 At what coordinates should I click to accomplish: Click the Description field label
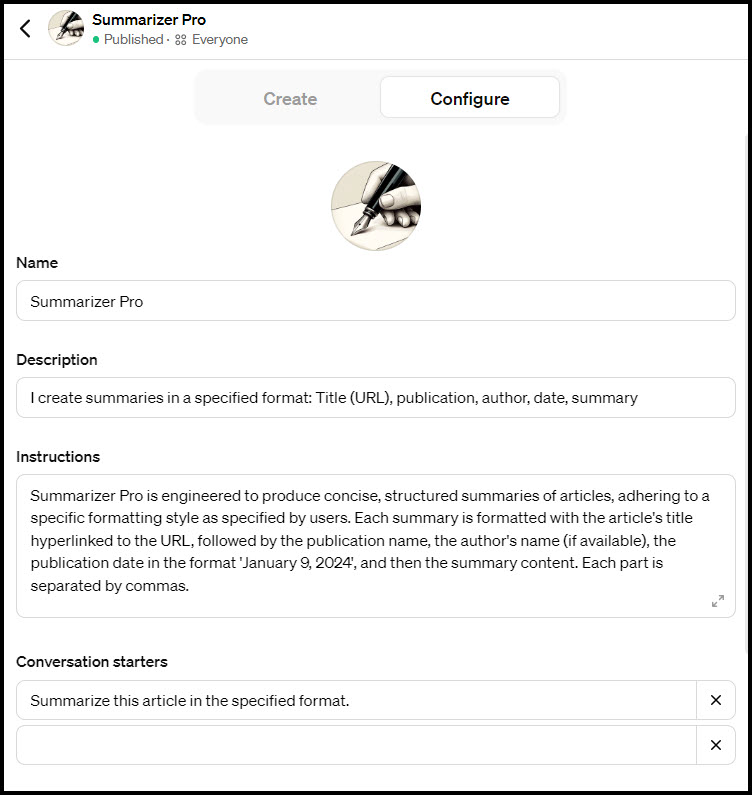(x=57, y=360)
